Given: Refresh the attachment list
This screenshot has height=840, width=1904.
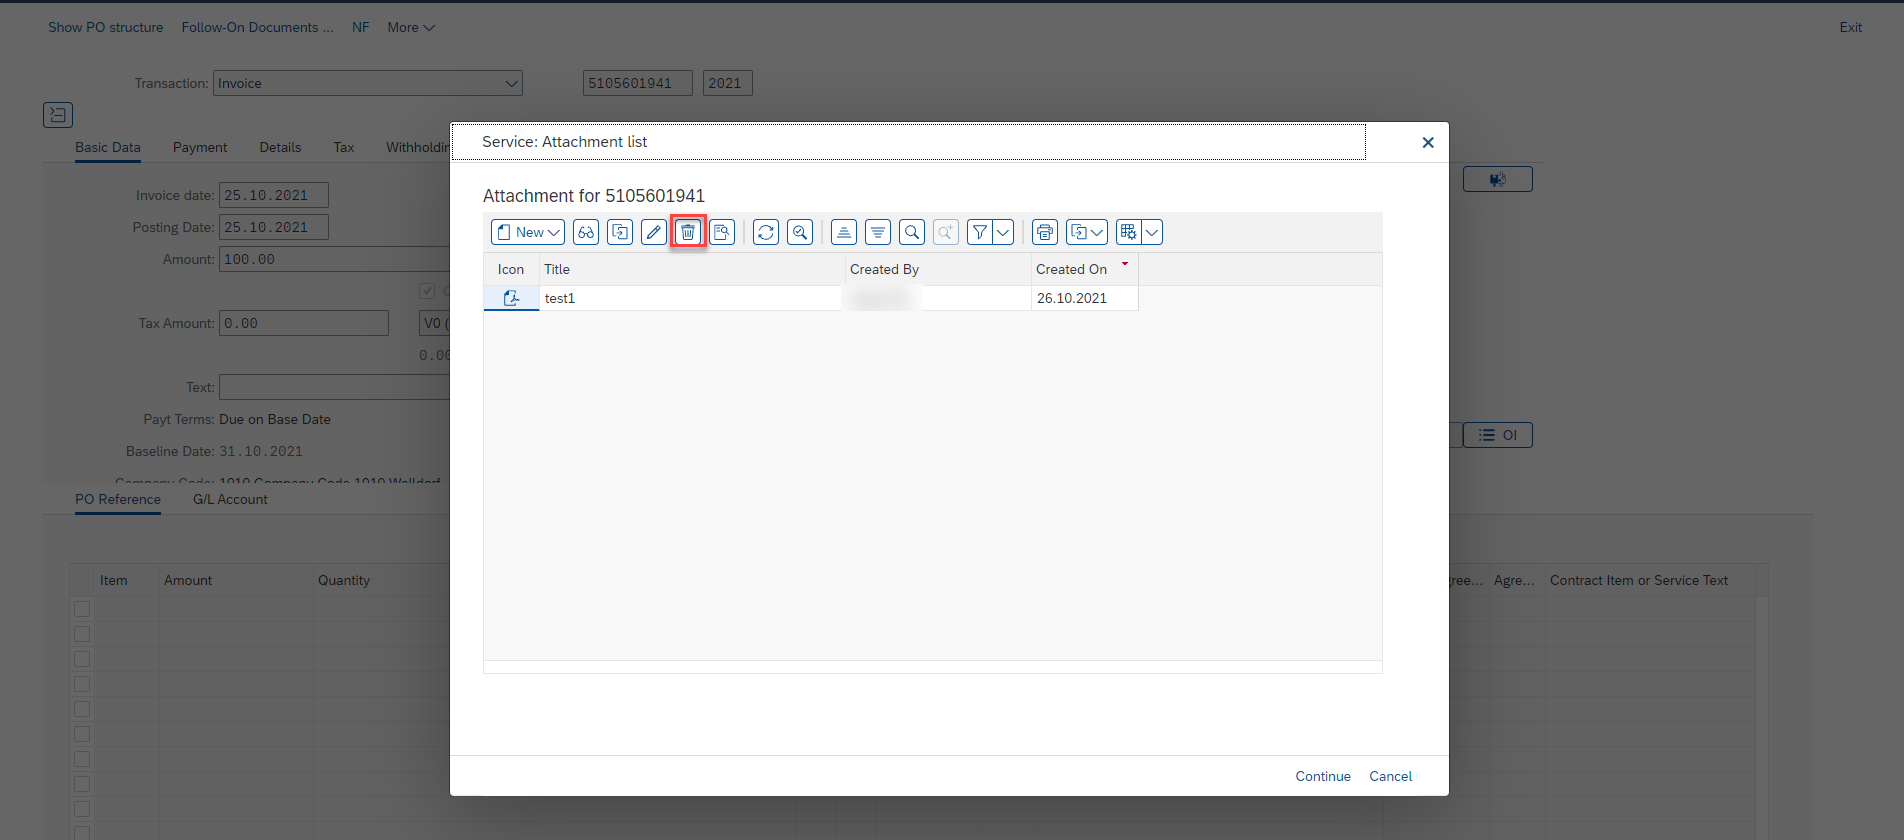Looking at the screenshot, I should pyautogui.click(x=766, y=232).
